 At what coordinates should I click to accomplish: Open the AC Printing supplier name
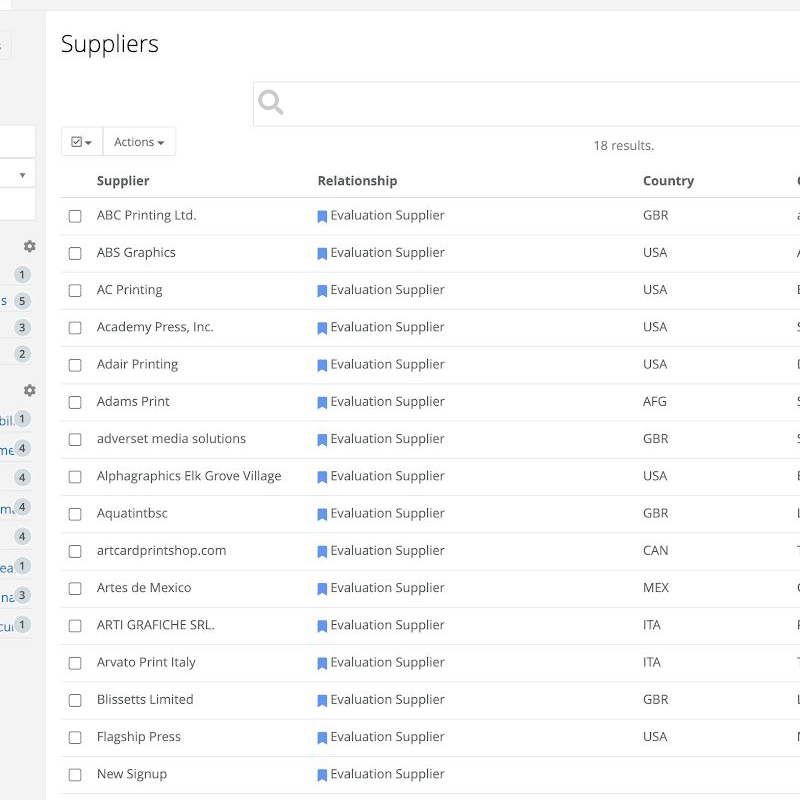[130, 290]
